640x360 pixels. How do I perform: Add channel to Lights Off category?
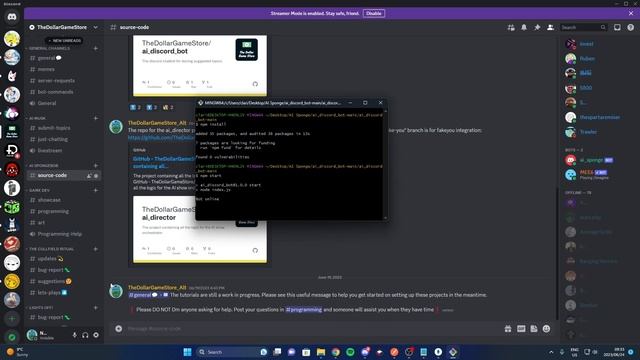[96, 307]
